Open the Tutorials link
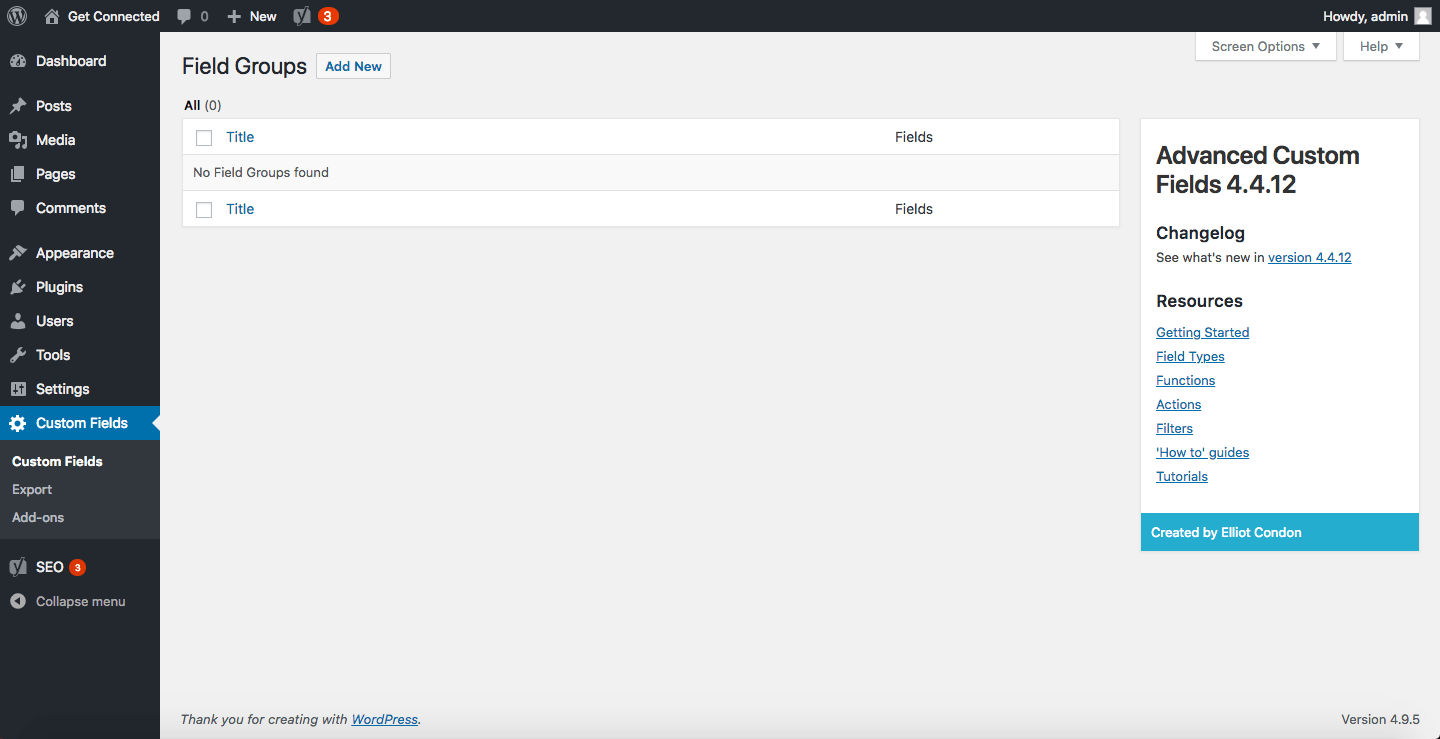Image resolution: width=1440 pixels, height=739 pixels. coord(1182,476)
